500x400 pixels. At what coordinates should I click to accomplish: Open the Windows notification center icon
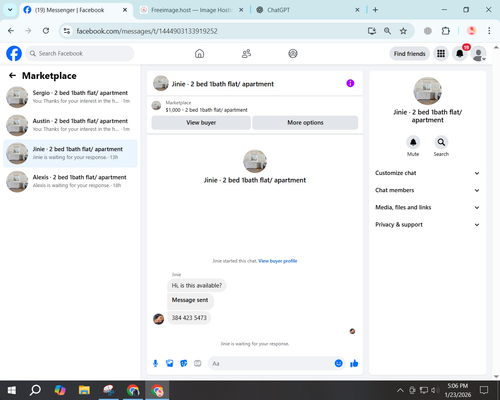[484, 390]
